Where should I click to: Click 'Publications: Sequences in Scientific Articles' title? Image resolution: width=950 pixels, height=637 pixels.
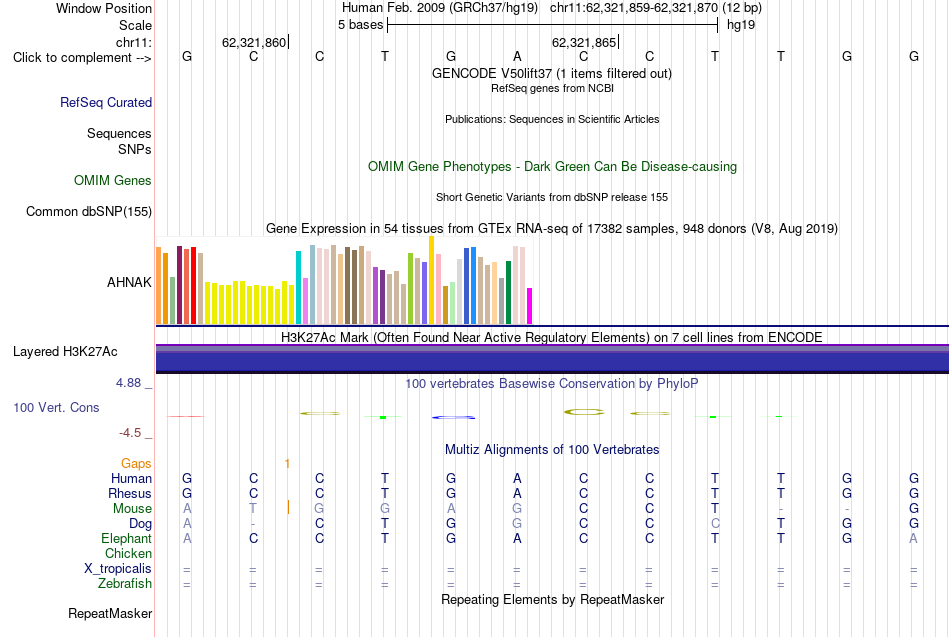coord(552,119)
